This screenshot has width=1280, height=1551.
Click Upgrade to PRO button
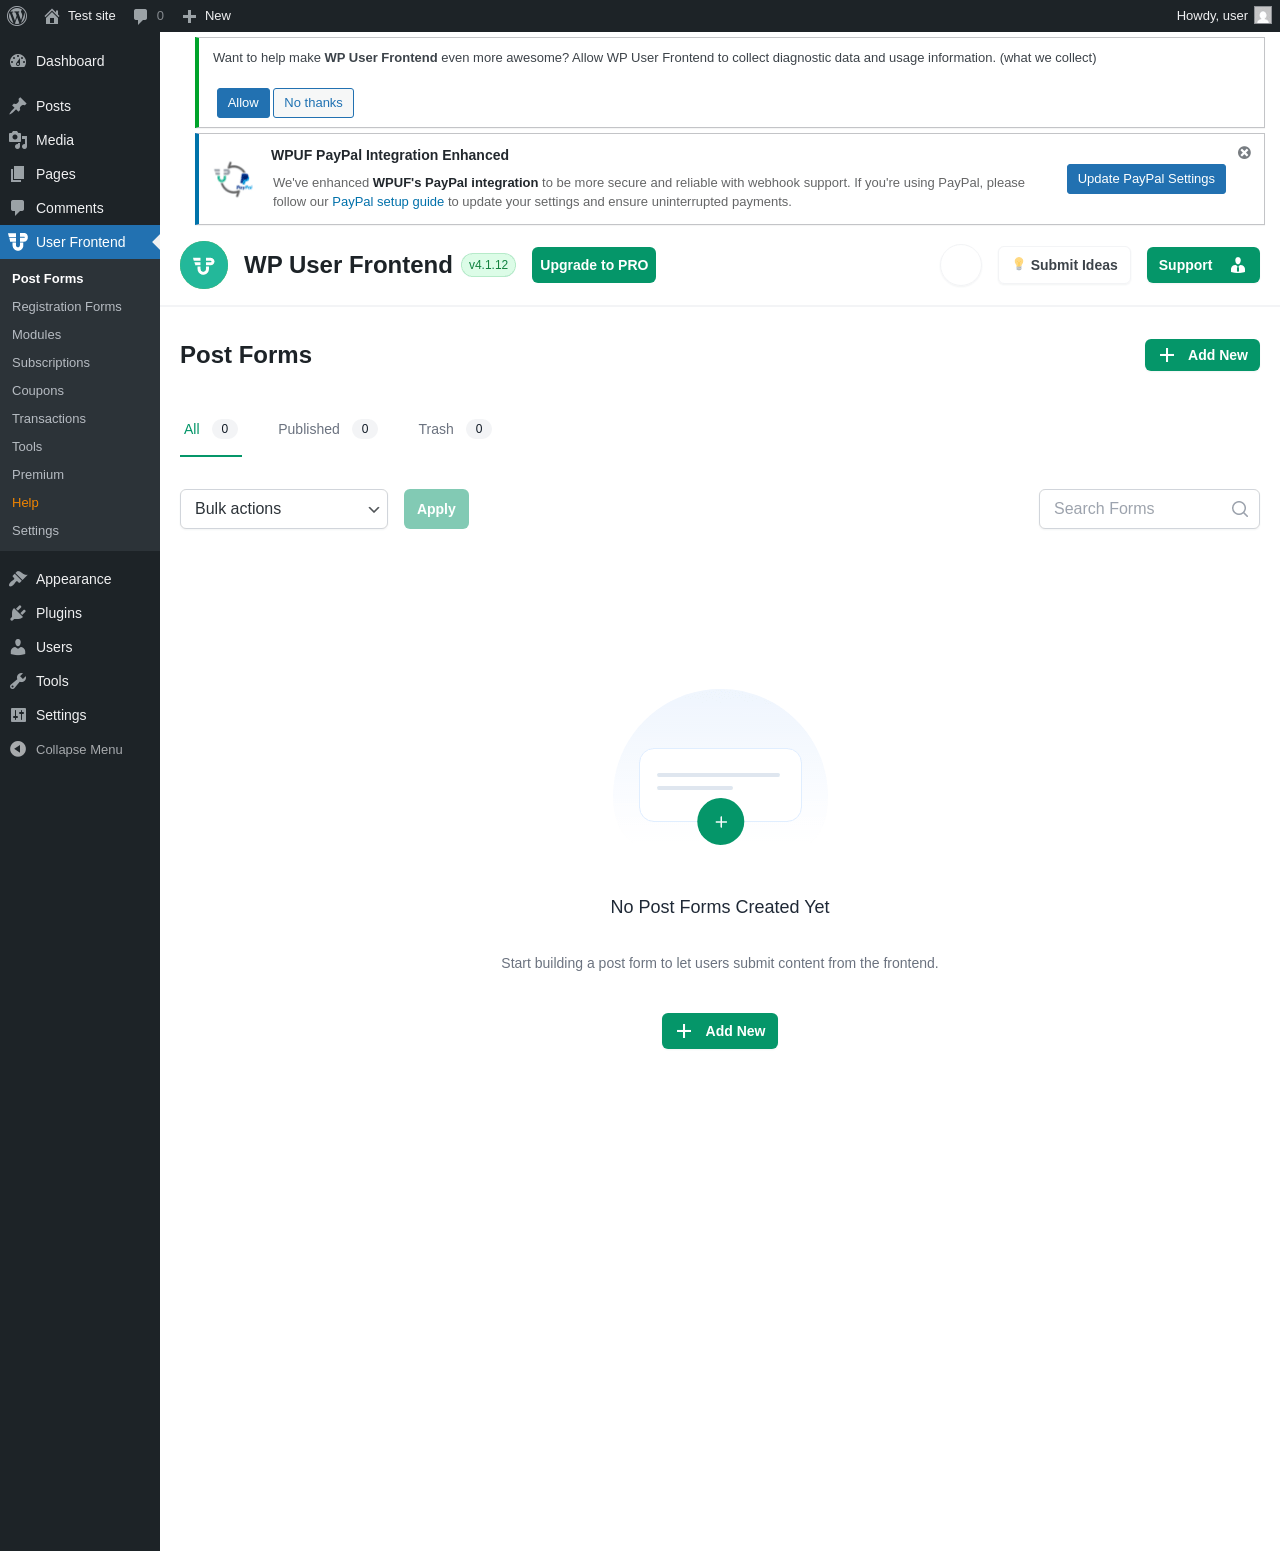[594, 265]
